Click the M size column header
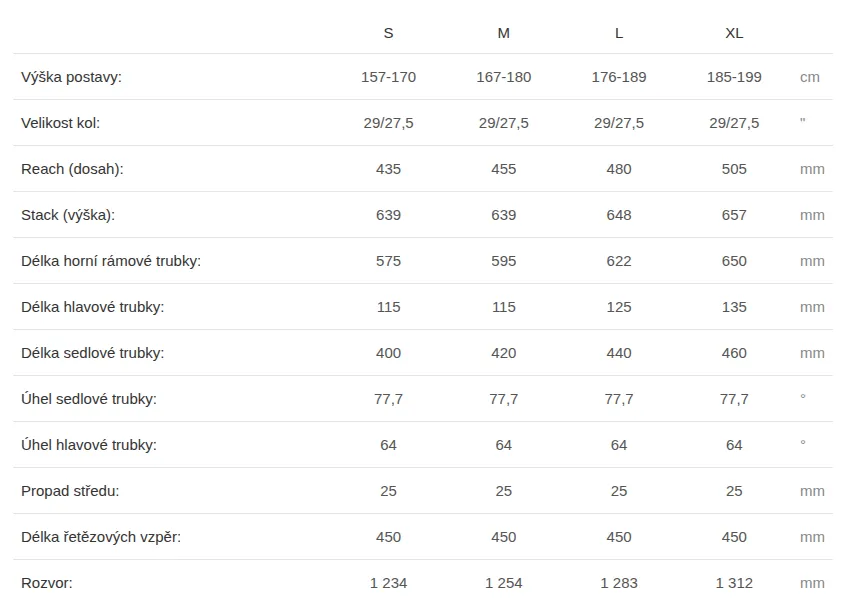The width and height of the screenshot is (846, 600). [504, 33]
